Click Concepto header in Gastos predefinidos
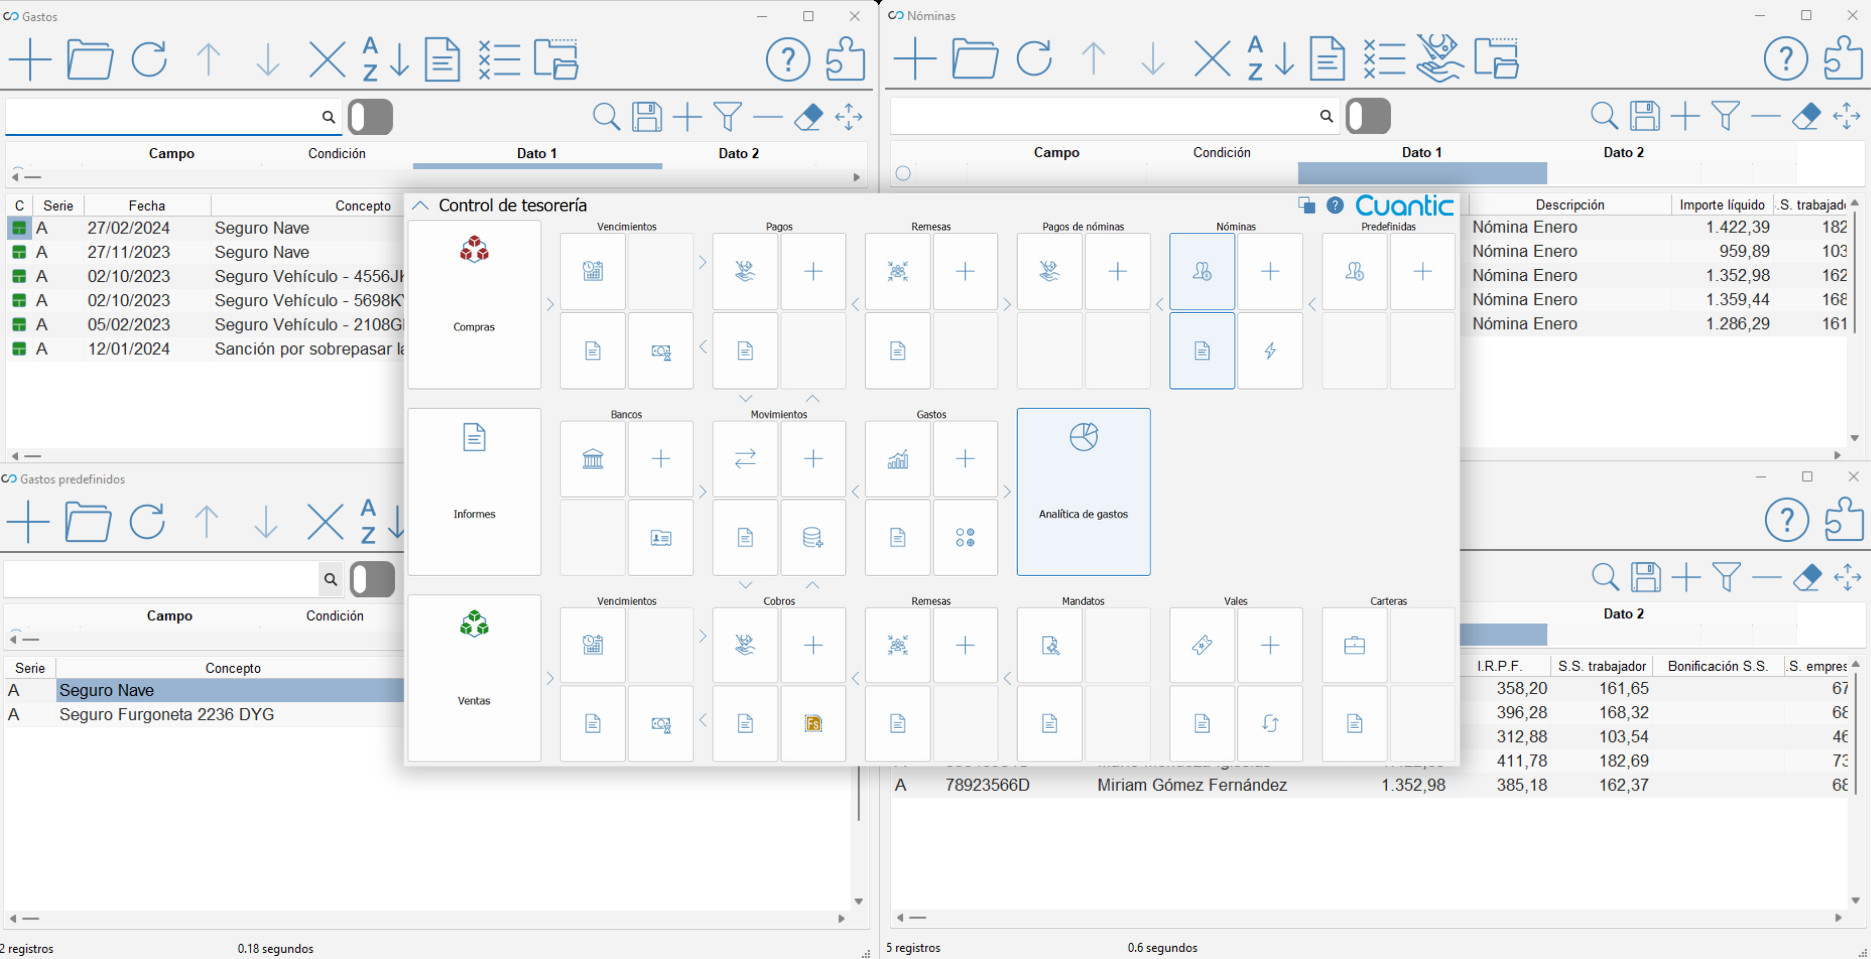The image size is (1871, 959). (x=233, y=668)
